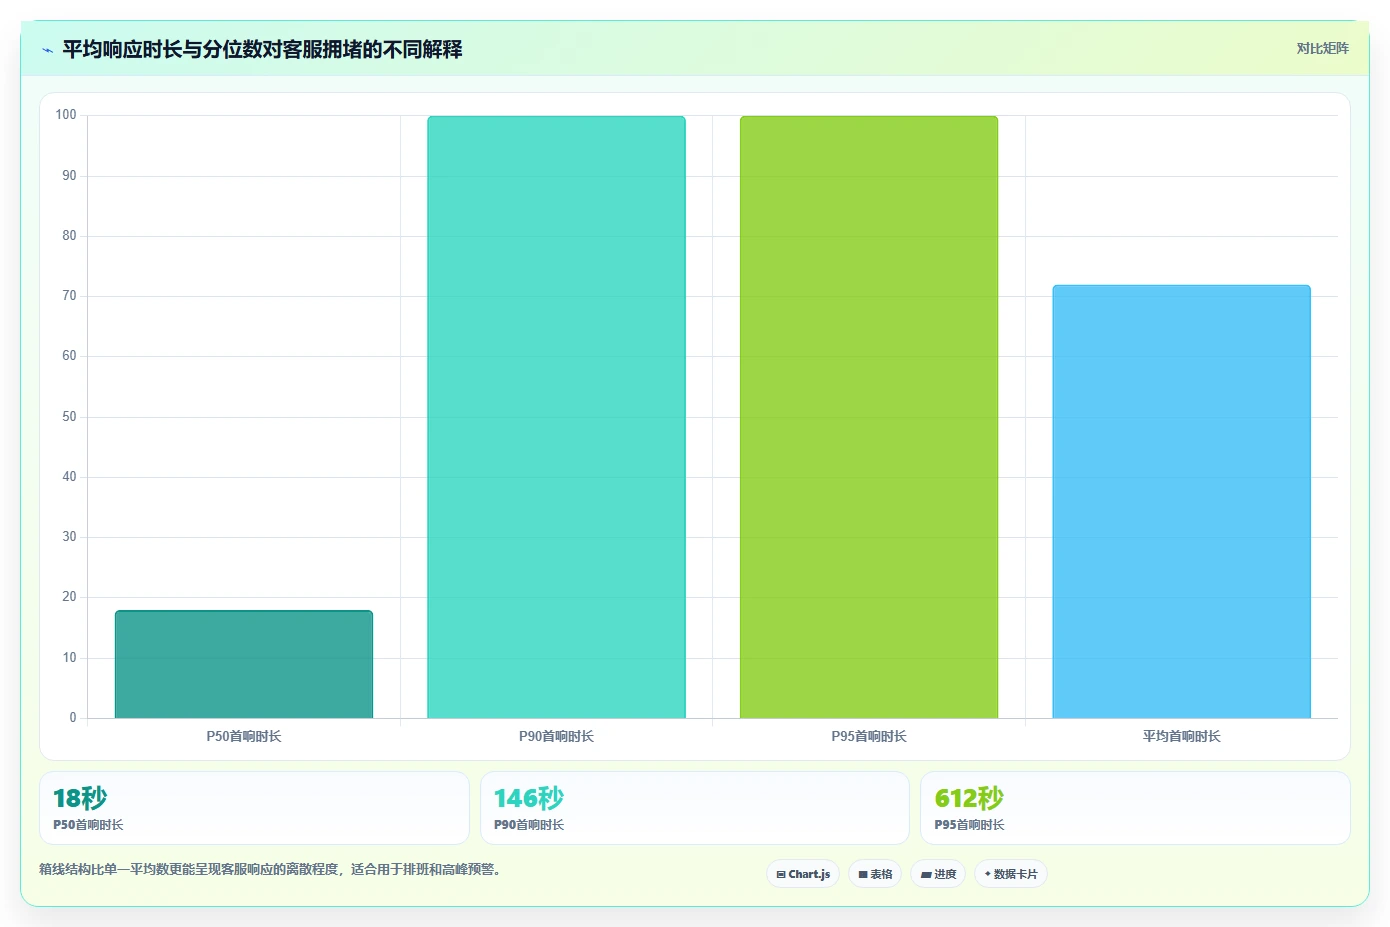Open the 18秒 P50首响时长 stat card
Screen dimensions: 1390x927
point(254,808)
